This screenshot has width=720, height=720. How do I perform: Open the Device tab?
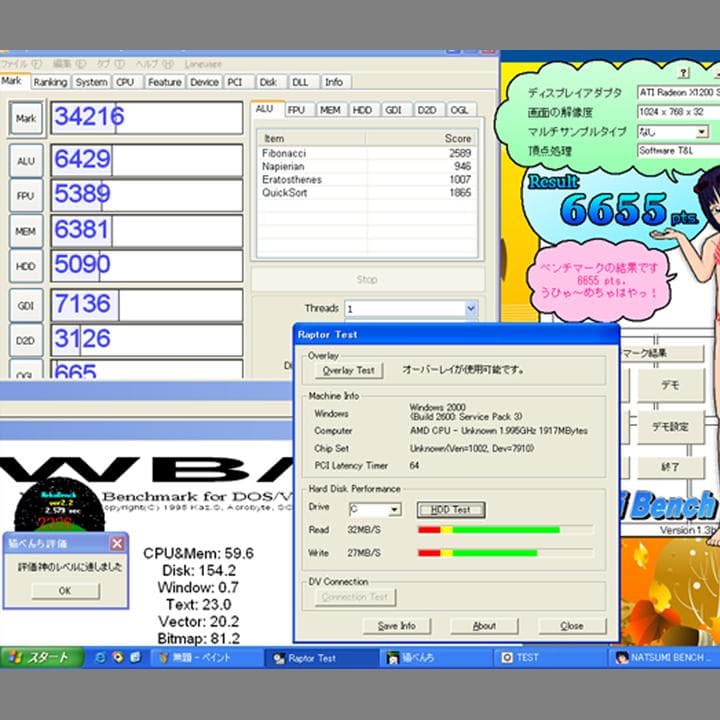(x=204, y=82)
